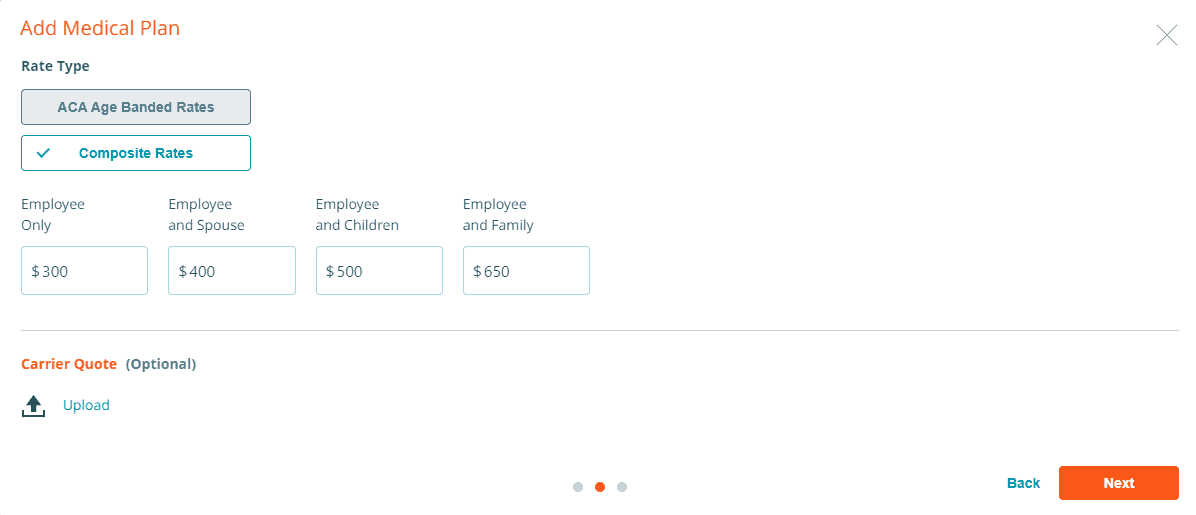The image size is (1196, 515).
Task: Click the Add Medical Plan title
Action: [x=100, y=28]
